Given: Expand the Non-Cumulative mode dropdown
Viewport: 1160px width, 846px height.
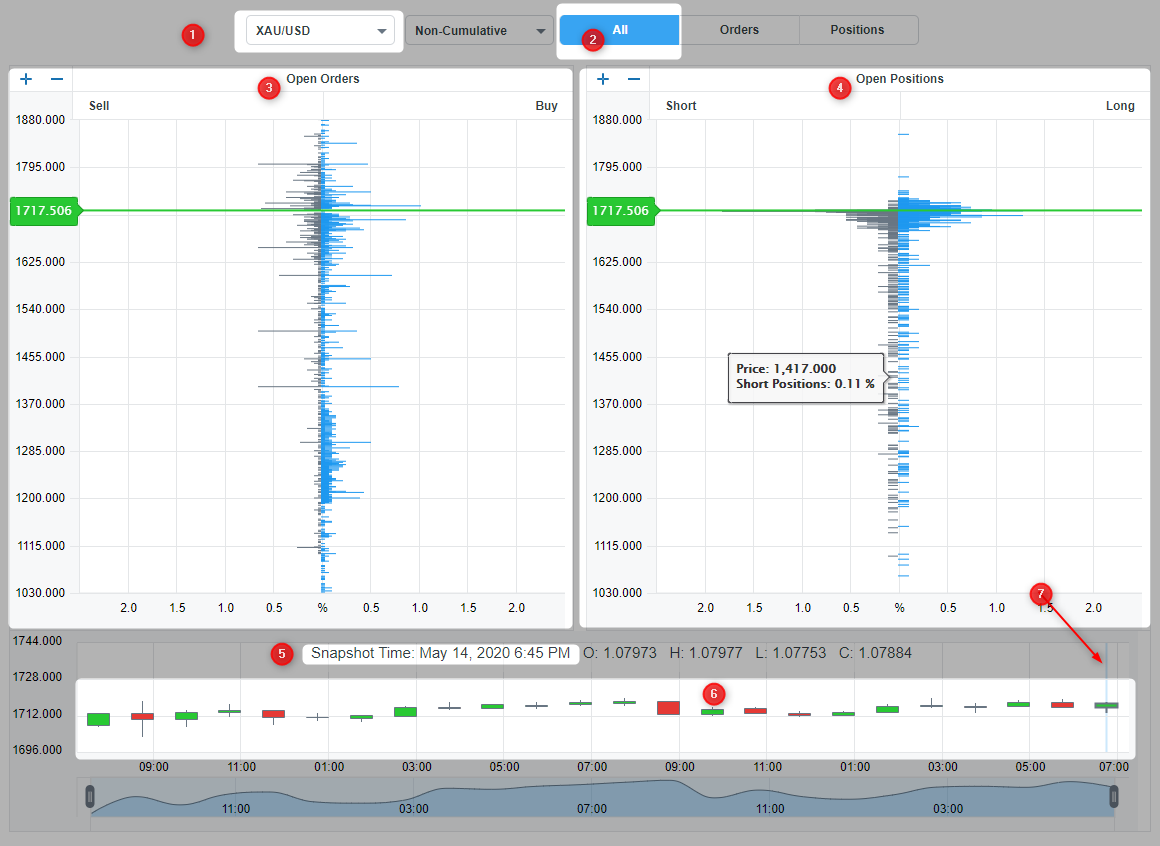Looking at the screenshot, I should point(478,31).
